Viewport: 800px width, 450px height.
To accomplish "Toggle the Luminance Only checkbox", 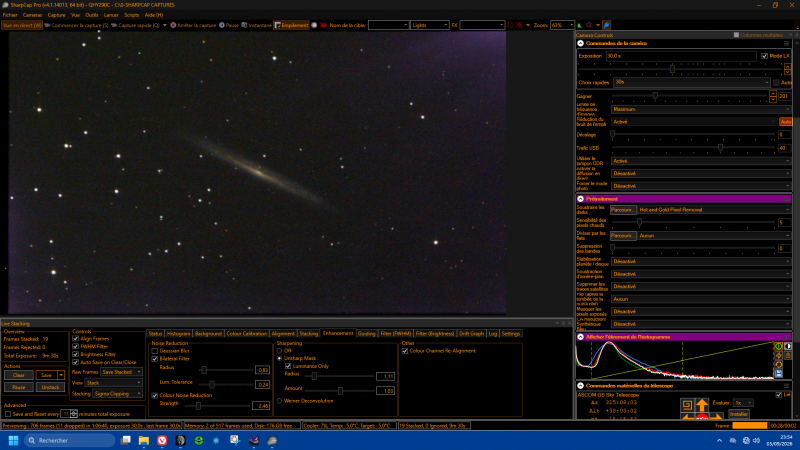I will point(288,366).
